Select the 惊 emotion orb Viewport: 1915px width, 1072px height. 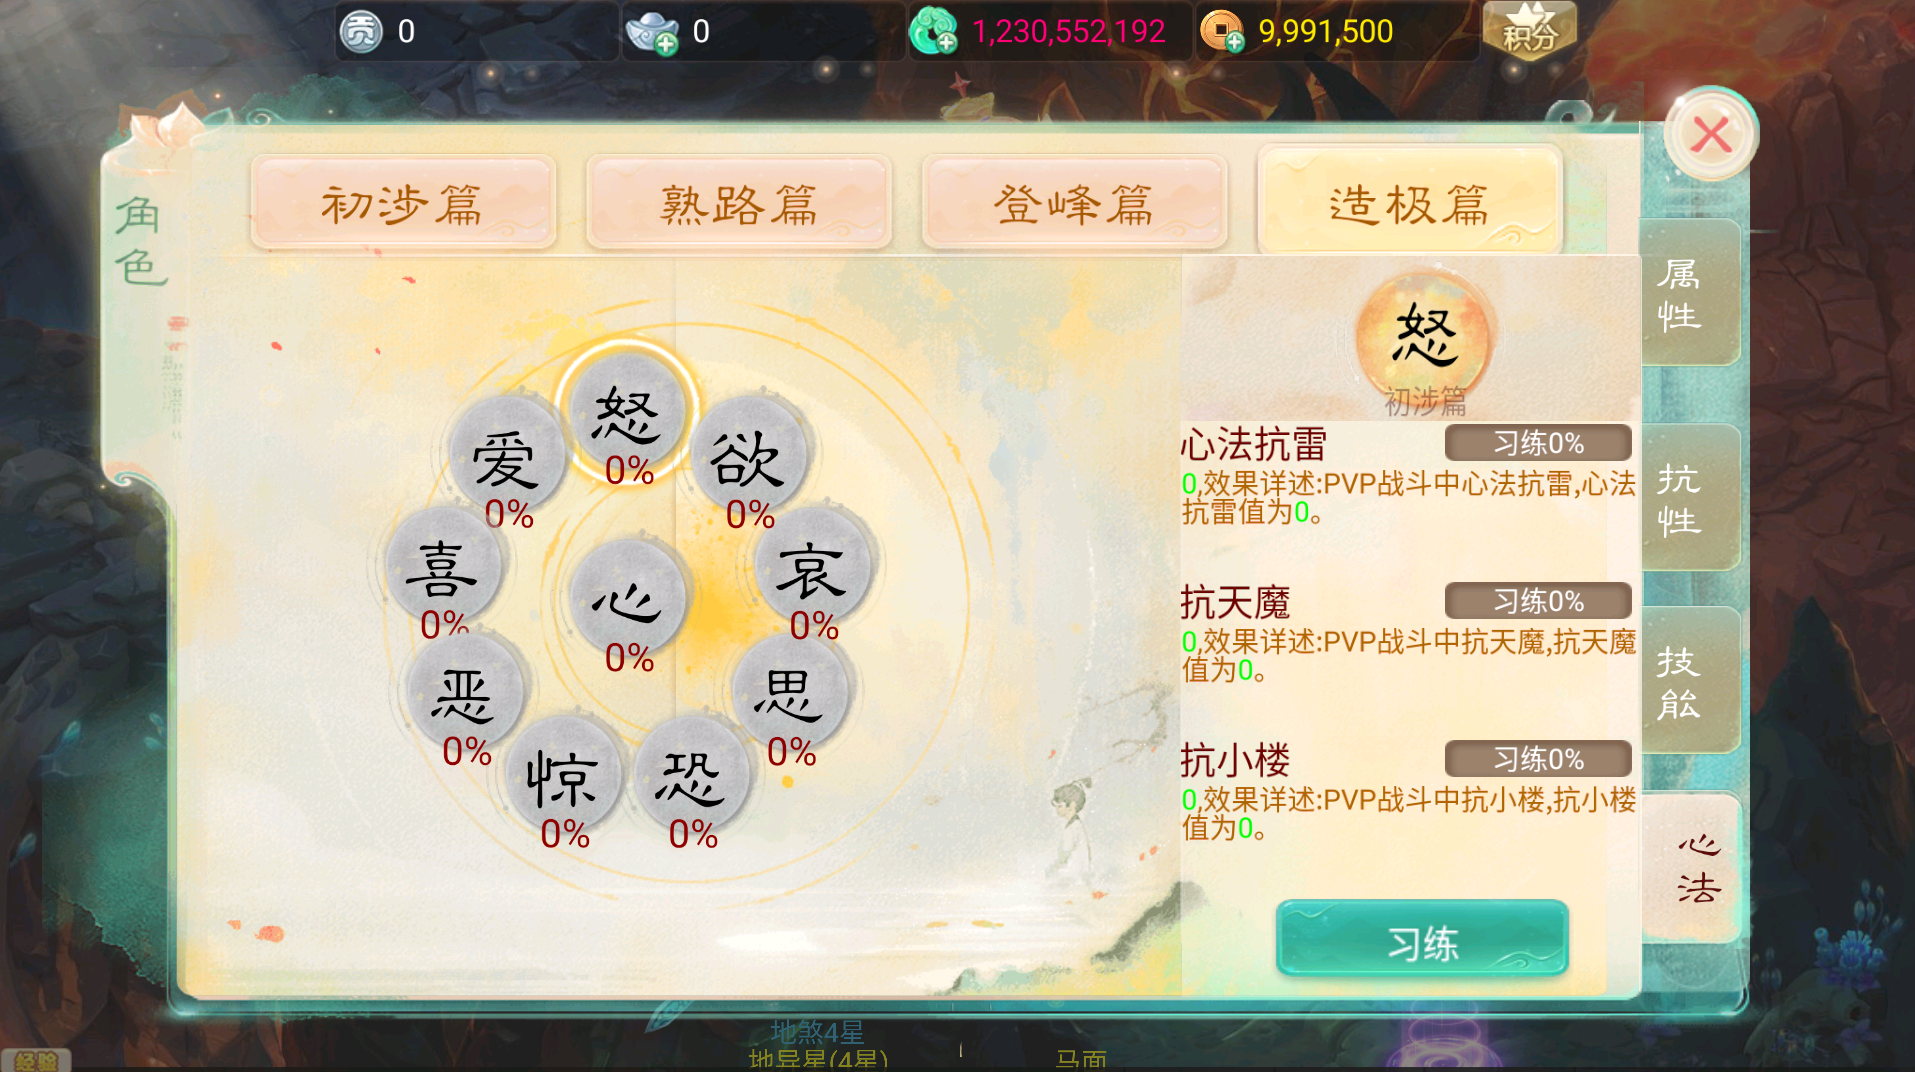(x=563, y=775)
